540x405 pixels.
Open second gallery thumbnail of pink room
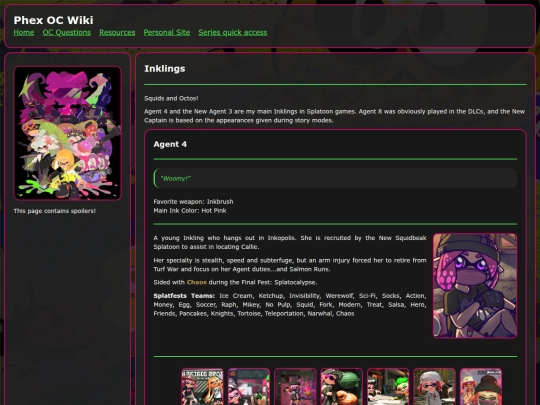coord(249,386)
